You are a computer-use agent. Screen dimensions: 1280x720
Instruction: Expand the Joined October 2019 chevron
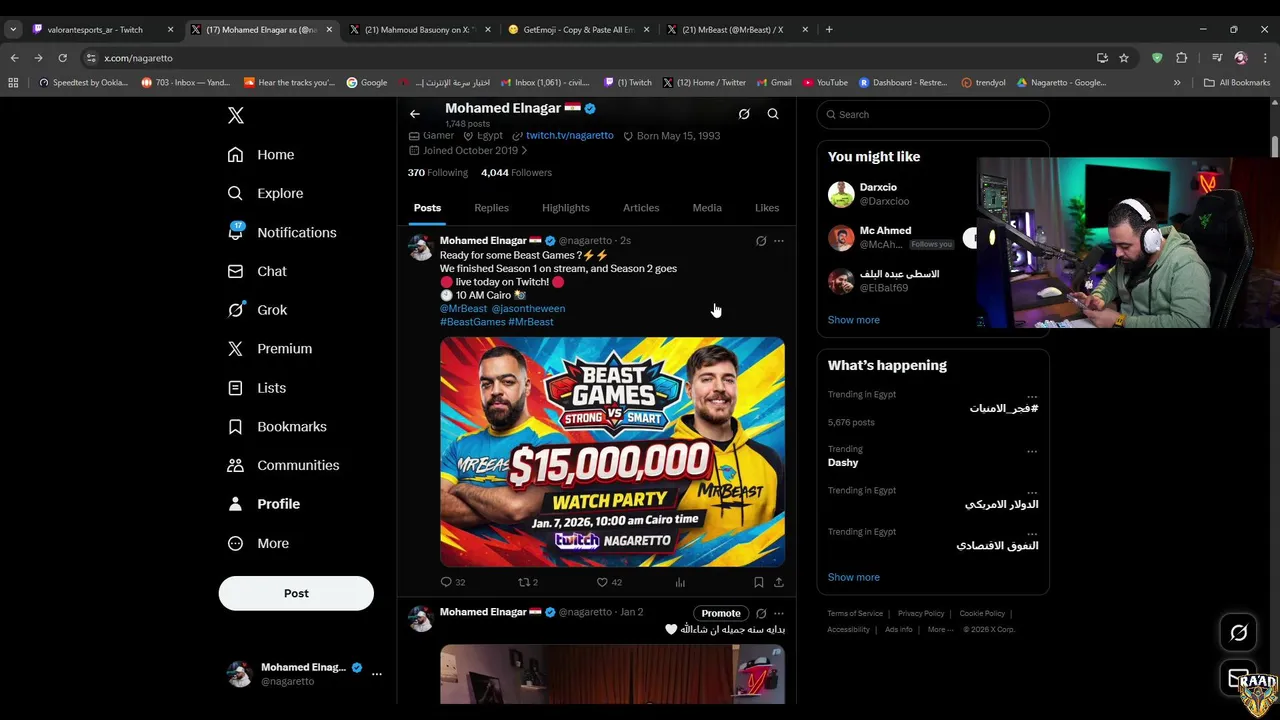point(524,151)
